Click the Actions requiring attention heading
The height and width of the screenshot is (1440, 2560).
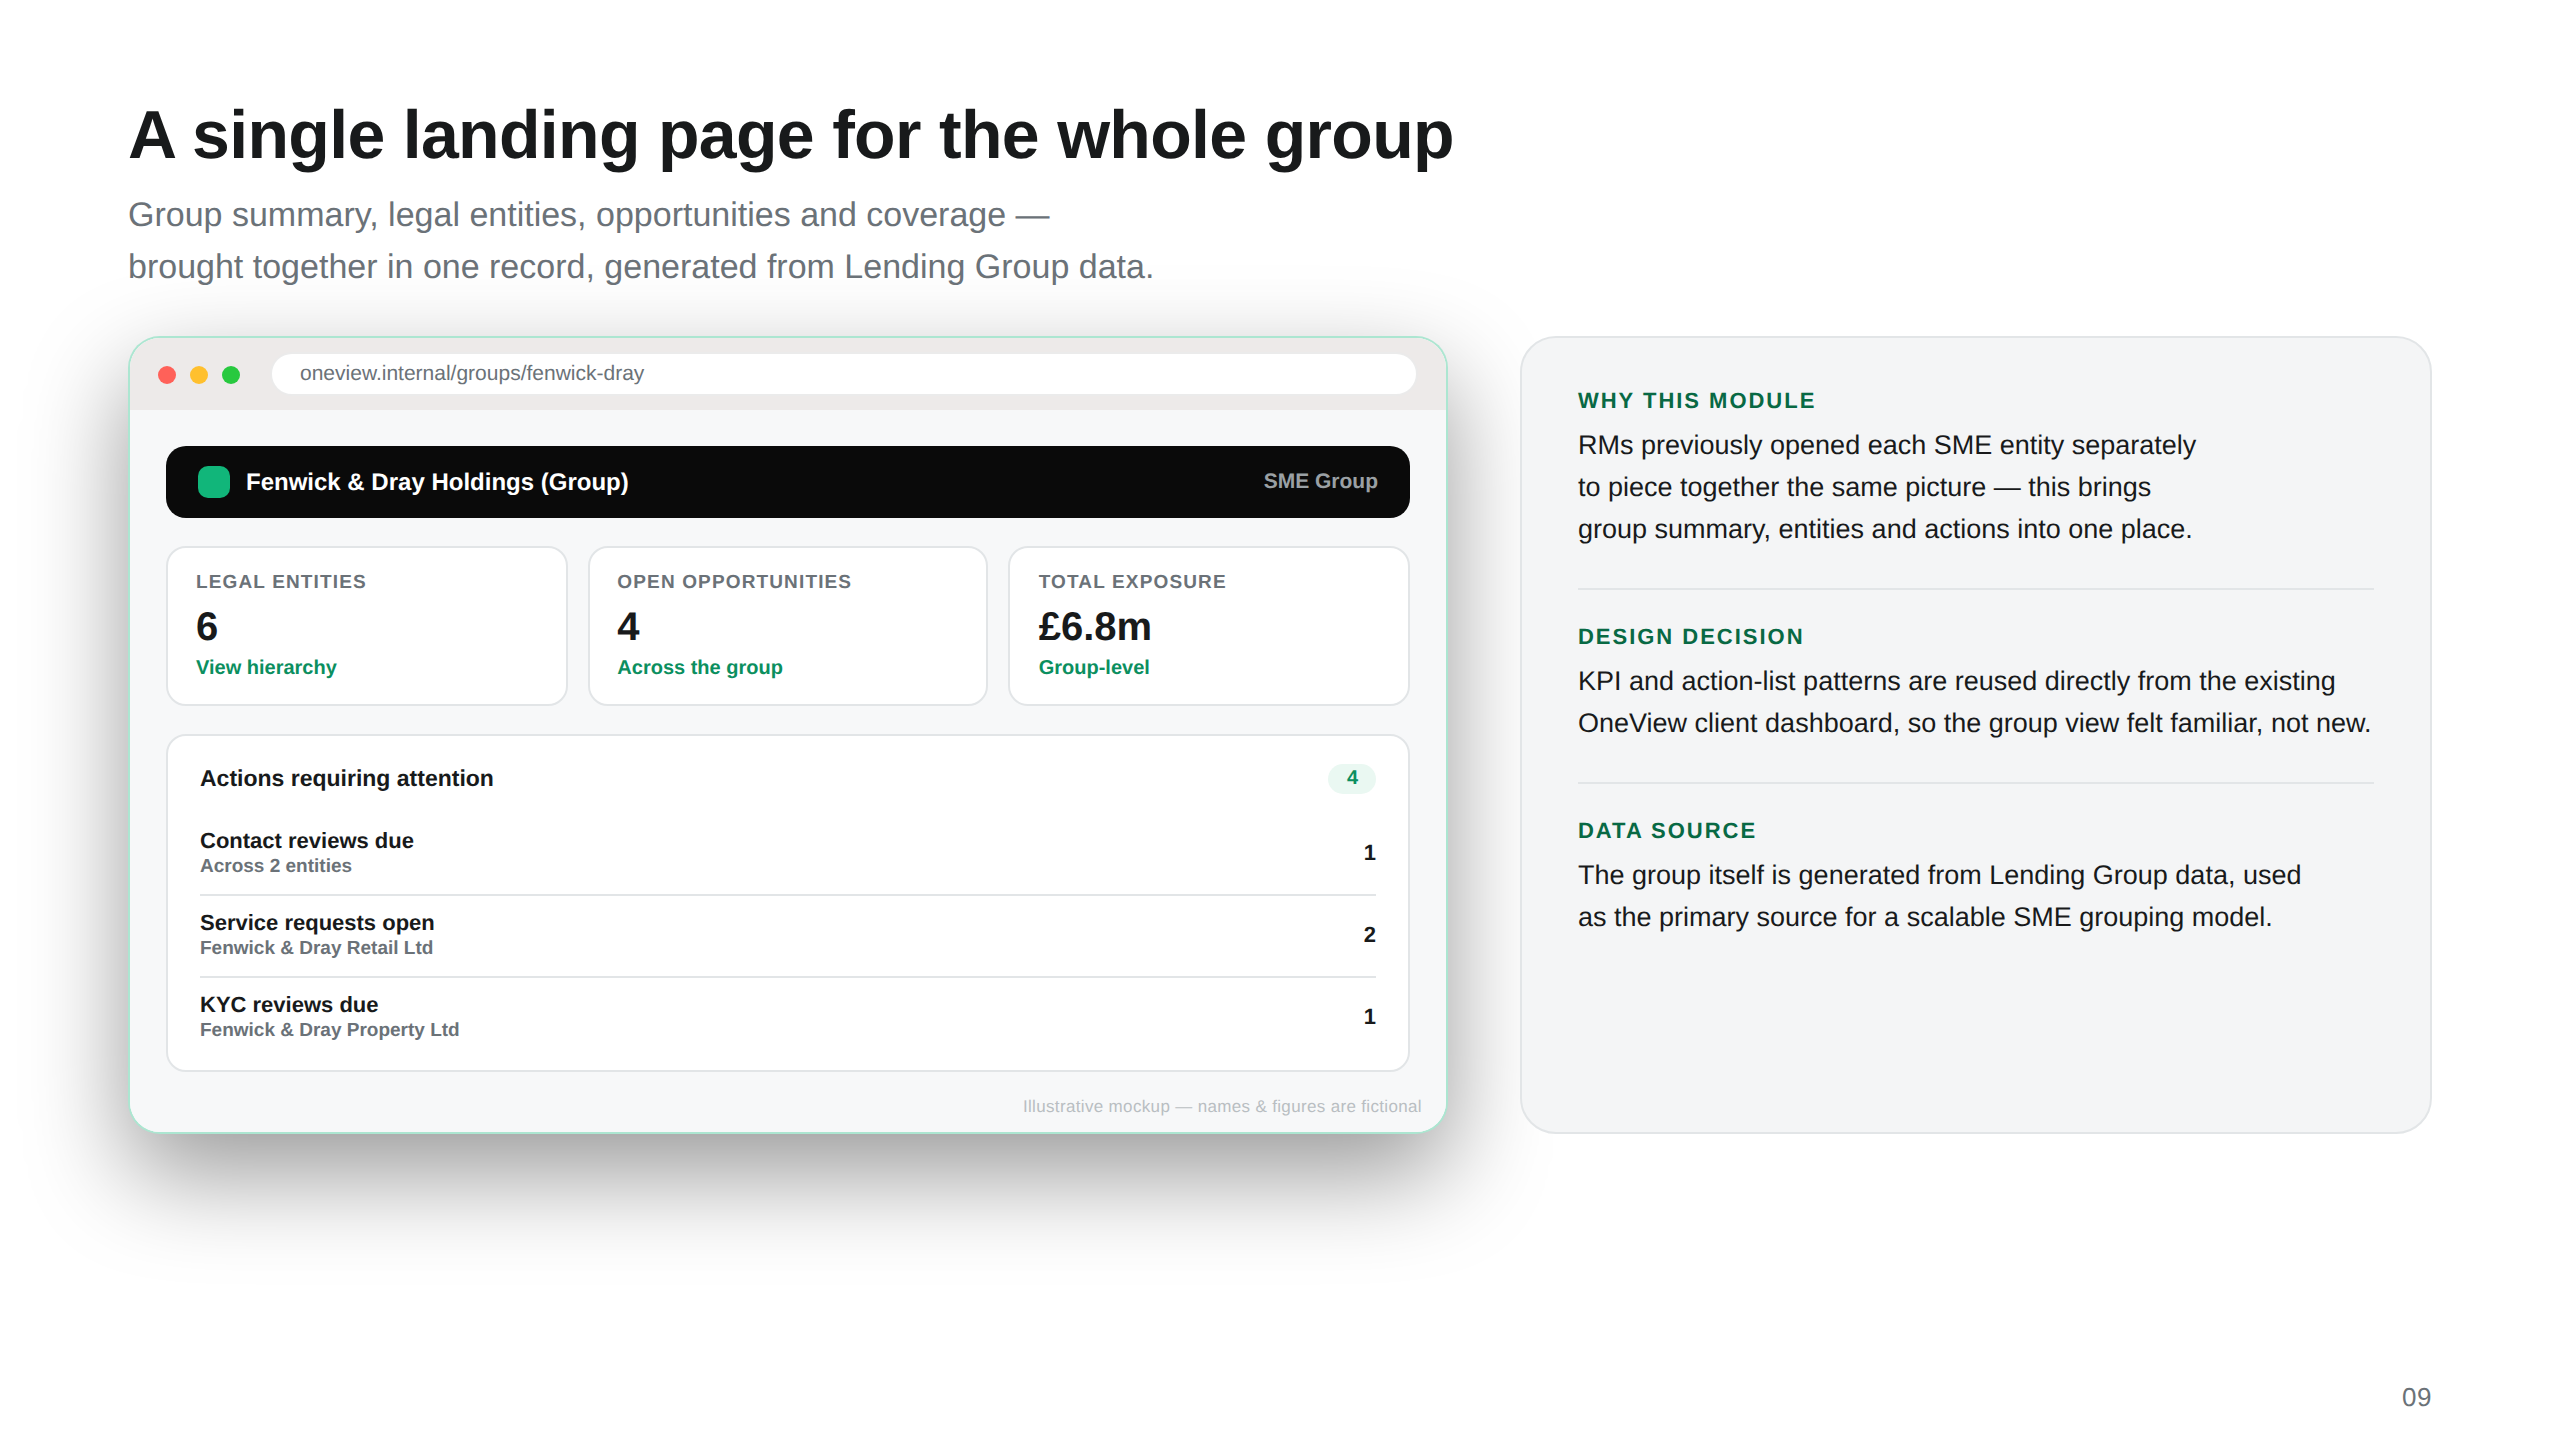point(346,778)
